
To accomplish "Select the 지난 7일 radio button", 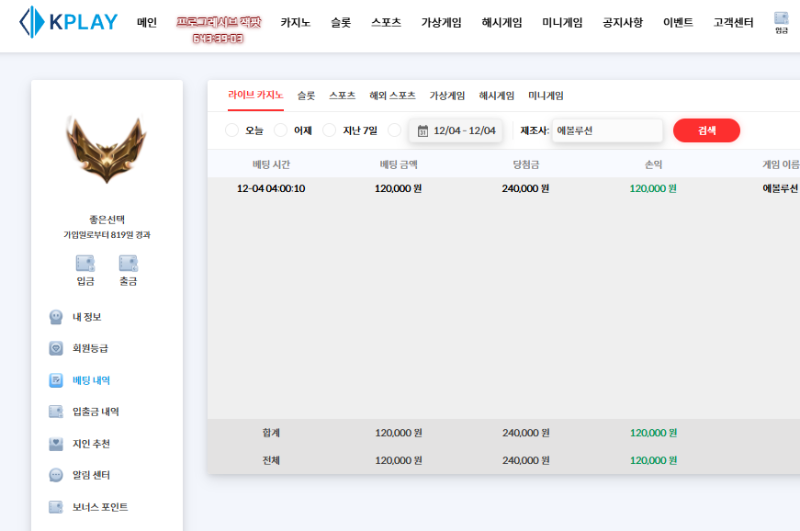I will (x=330, y=130).
